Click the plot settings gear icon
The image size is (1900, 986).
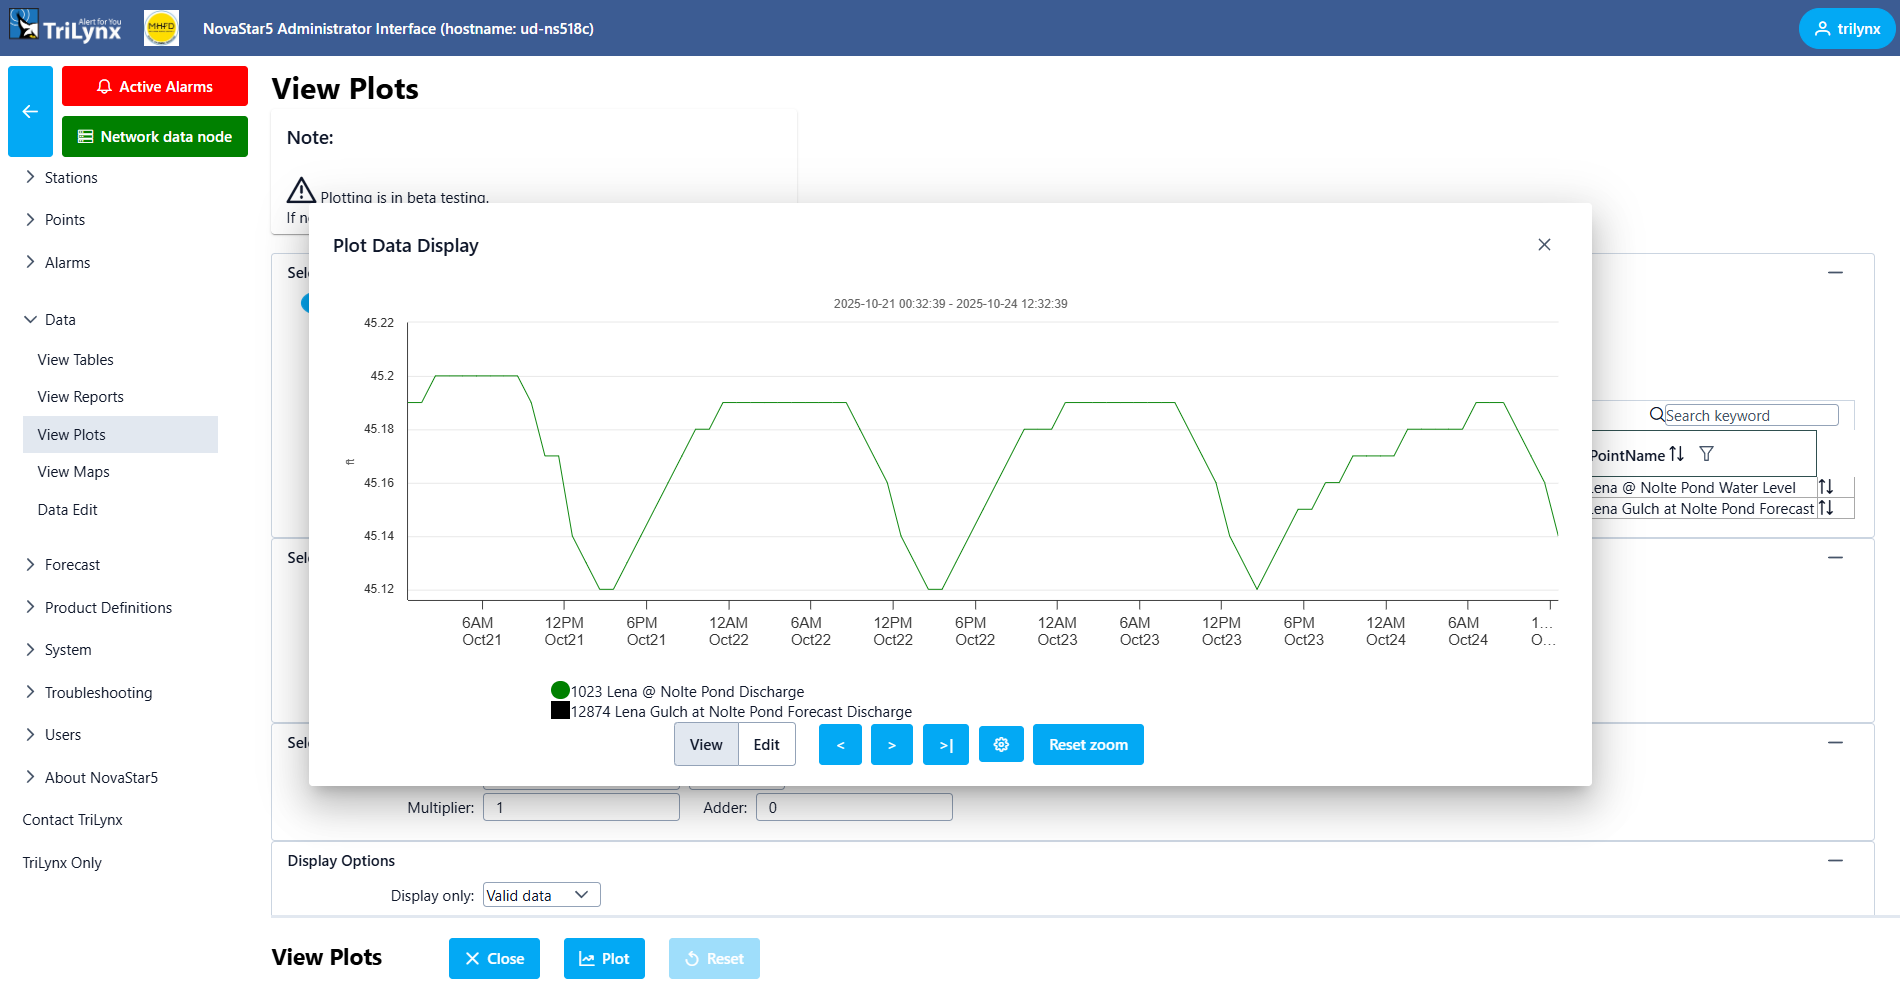[x=1001, y=745]
